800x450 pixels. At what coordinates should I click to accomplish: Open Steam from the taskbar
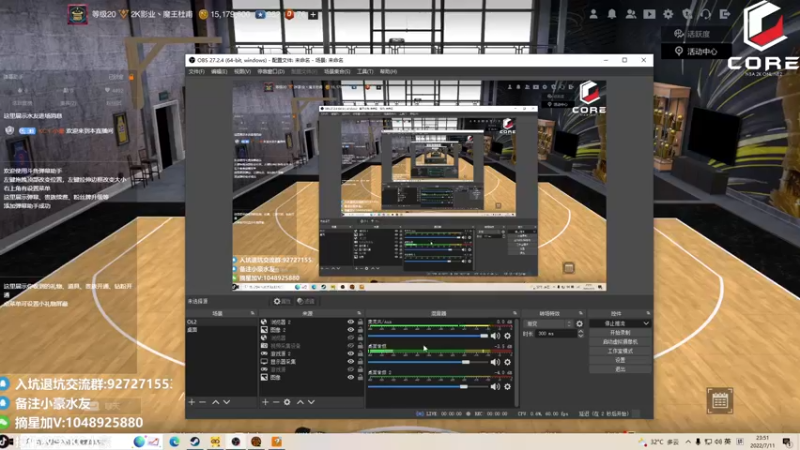click(195, 441)
